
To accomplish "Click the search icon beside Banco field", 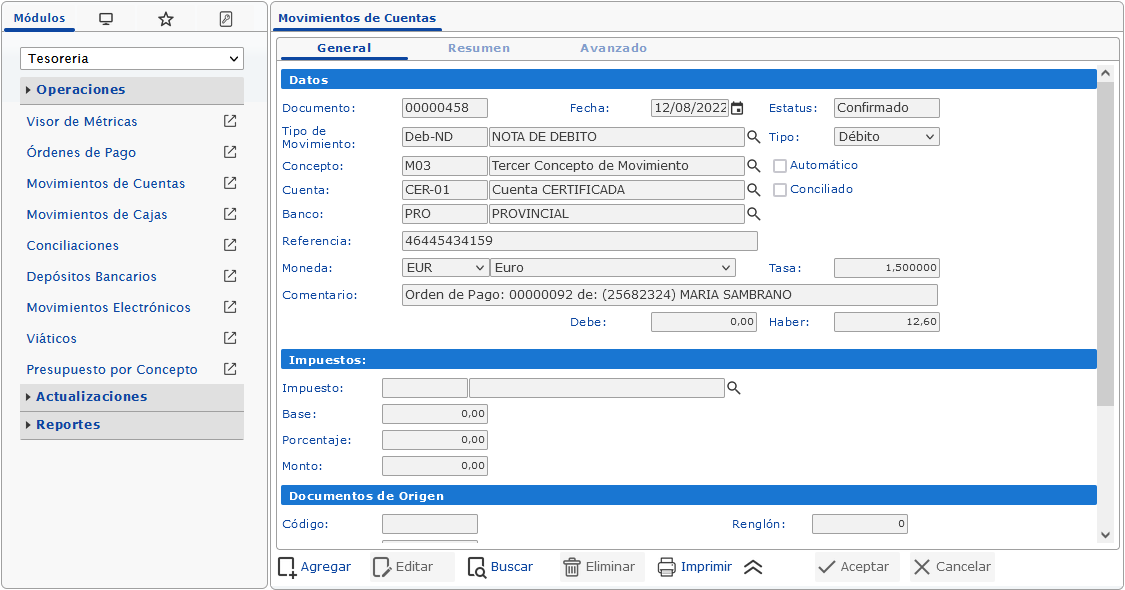I will (x=754, y=214).
